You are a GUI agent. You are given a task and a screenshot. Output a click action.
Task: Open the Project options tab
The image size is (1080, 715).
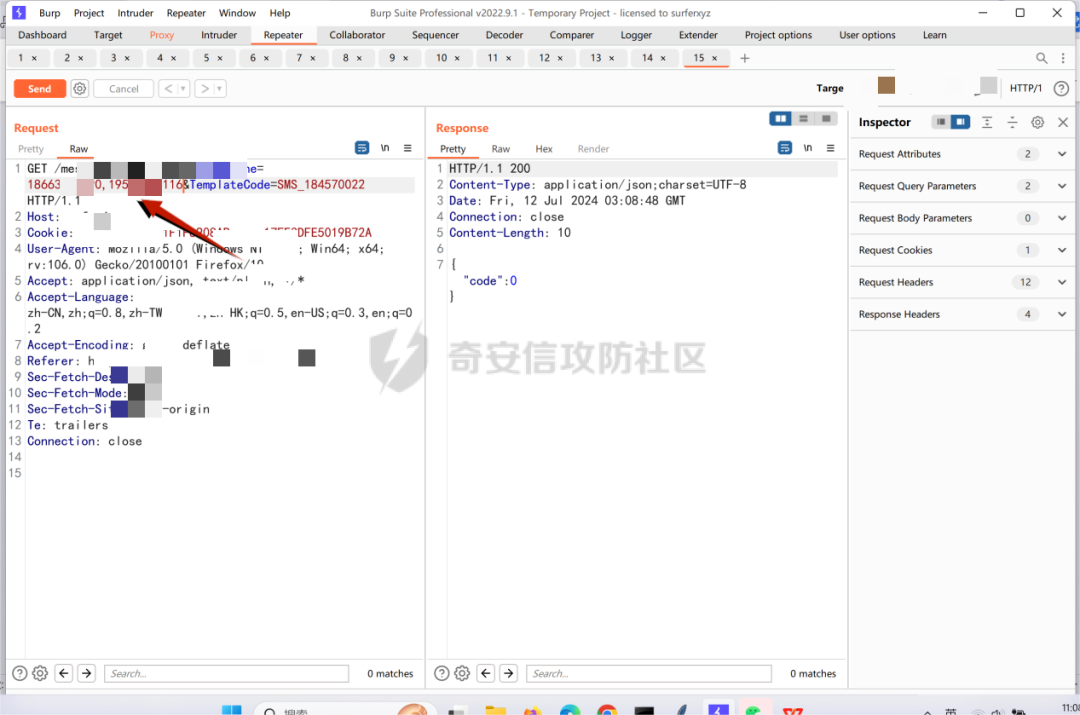[778, 35]
